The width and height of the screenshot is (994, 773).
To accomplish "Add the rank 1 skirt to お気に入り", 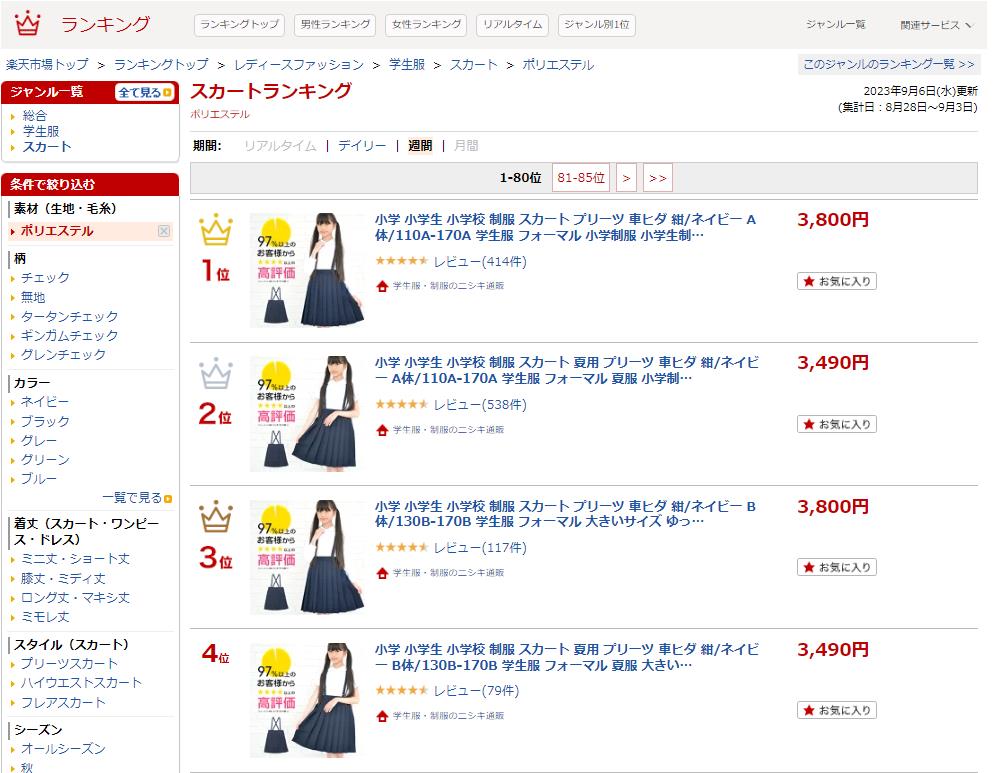I will pyautogui.click(x=836, y=282).
